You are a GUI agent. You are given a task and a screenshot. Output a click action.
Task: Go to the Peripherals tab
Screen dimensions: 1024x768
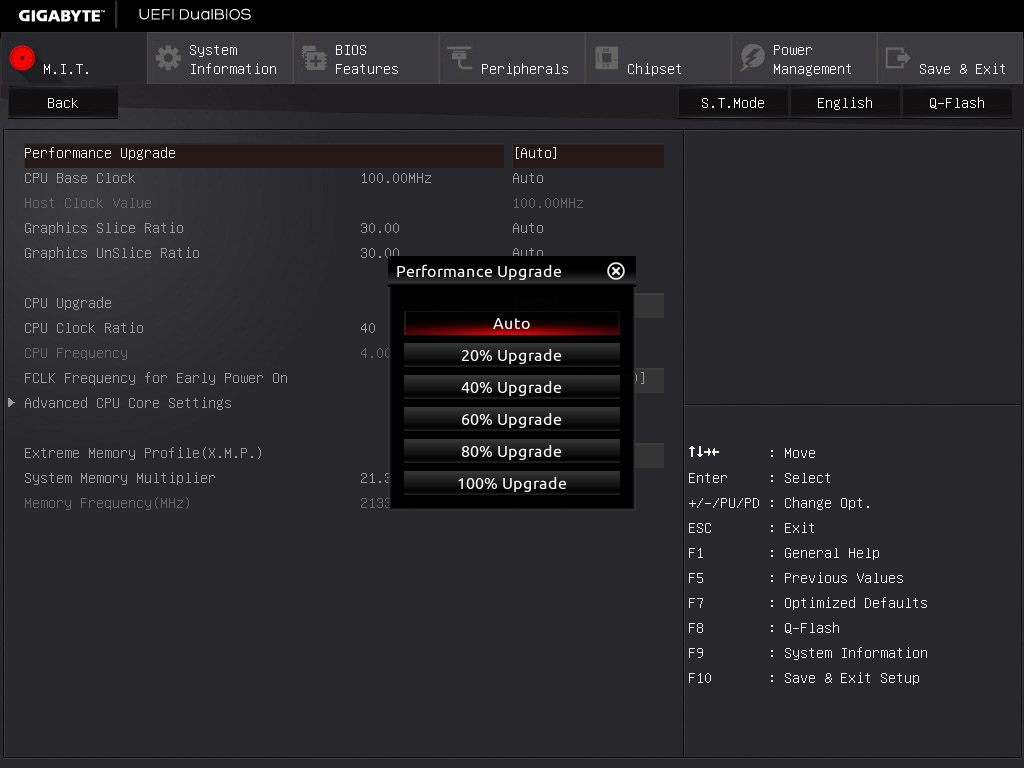(512, 59)
